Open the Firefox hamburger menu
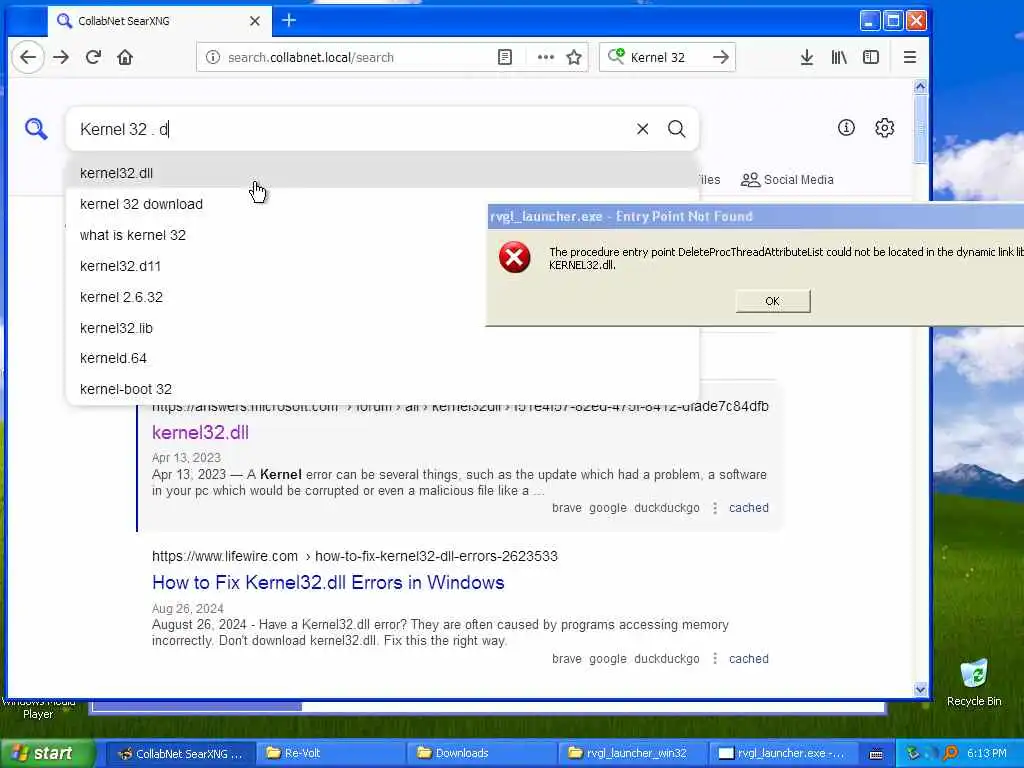Viewport: 1024px width, 768px height. [x=910, y=57]
